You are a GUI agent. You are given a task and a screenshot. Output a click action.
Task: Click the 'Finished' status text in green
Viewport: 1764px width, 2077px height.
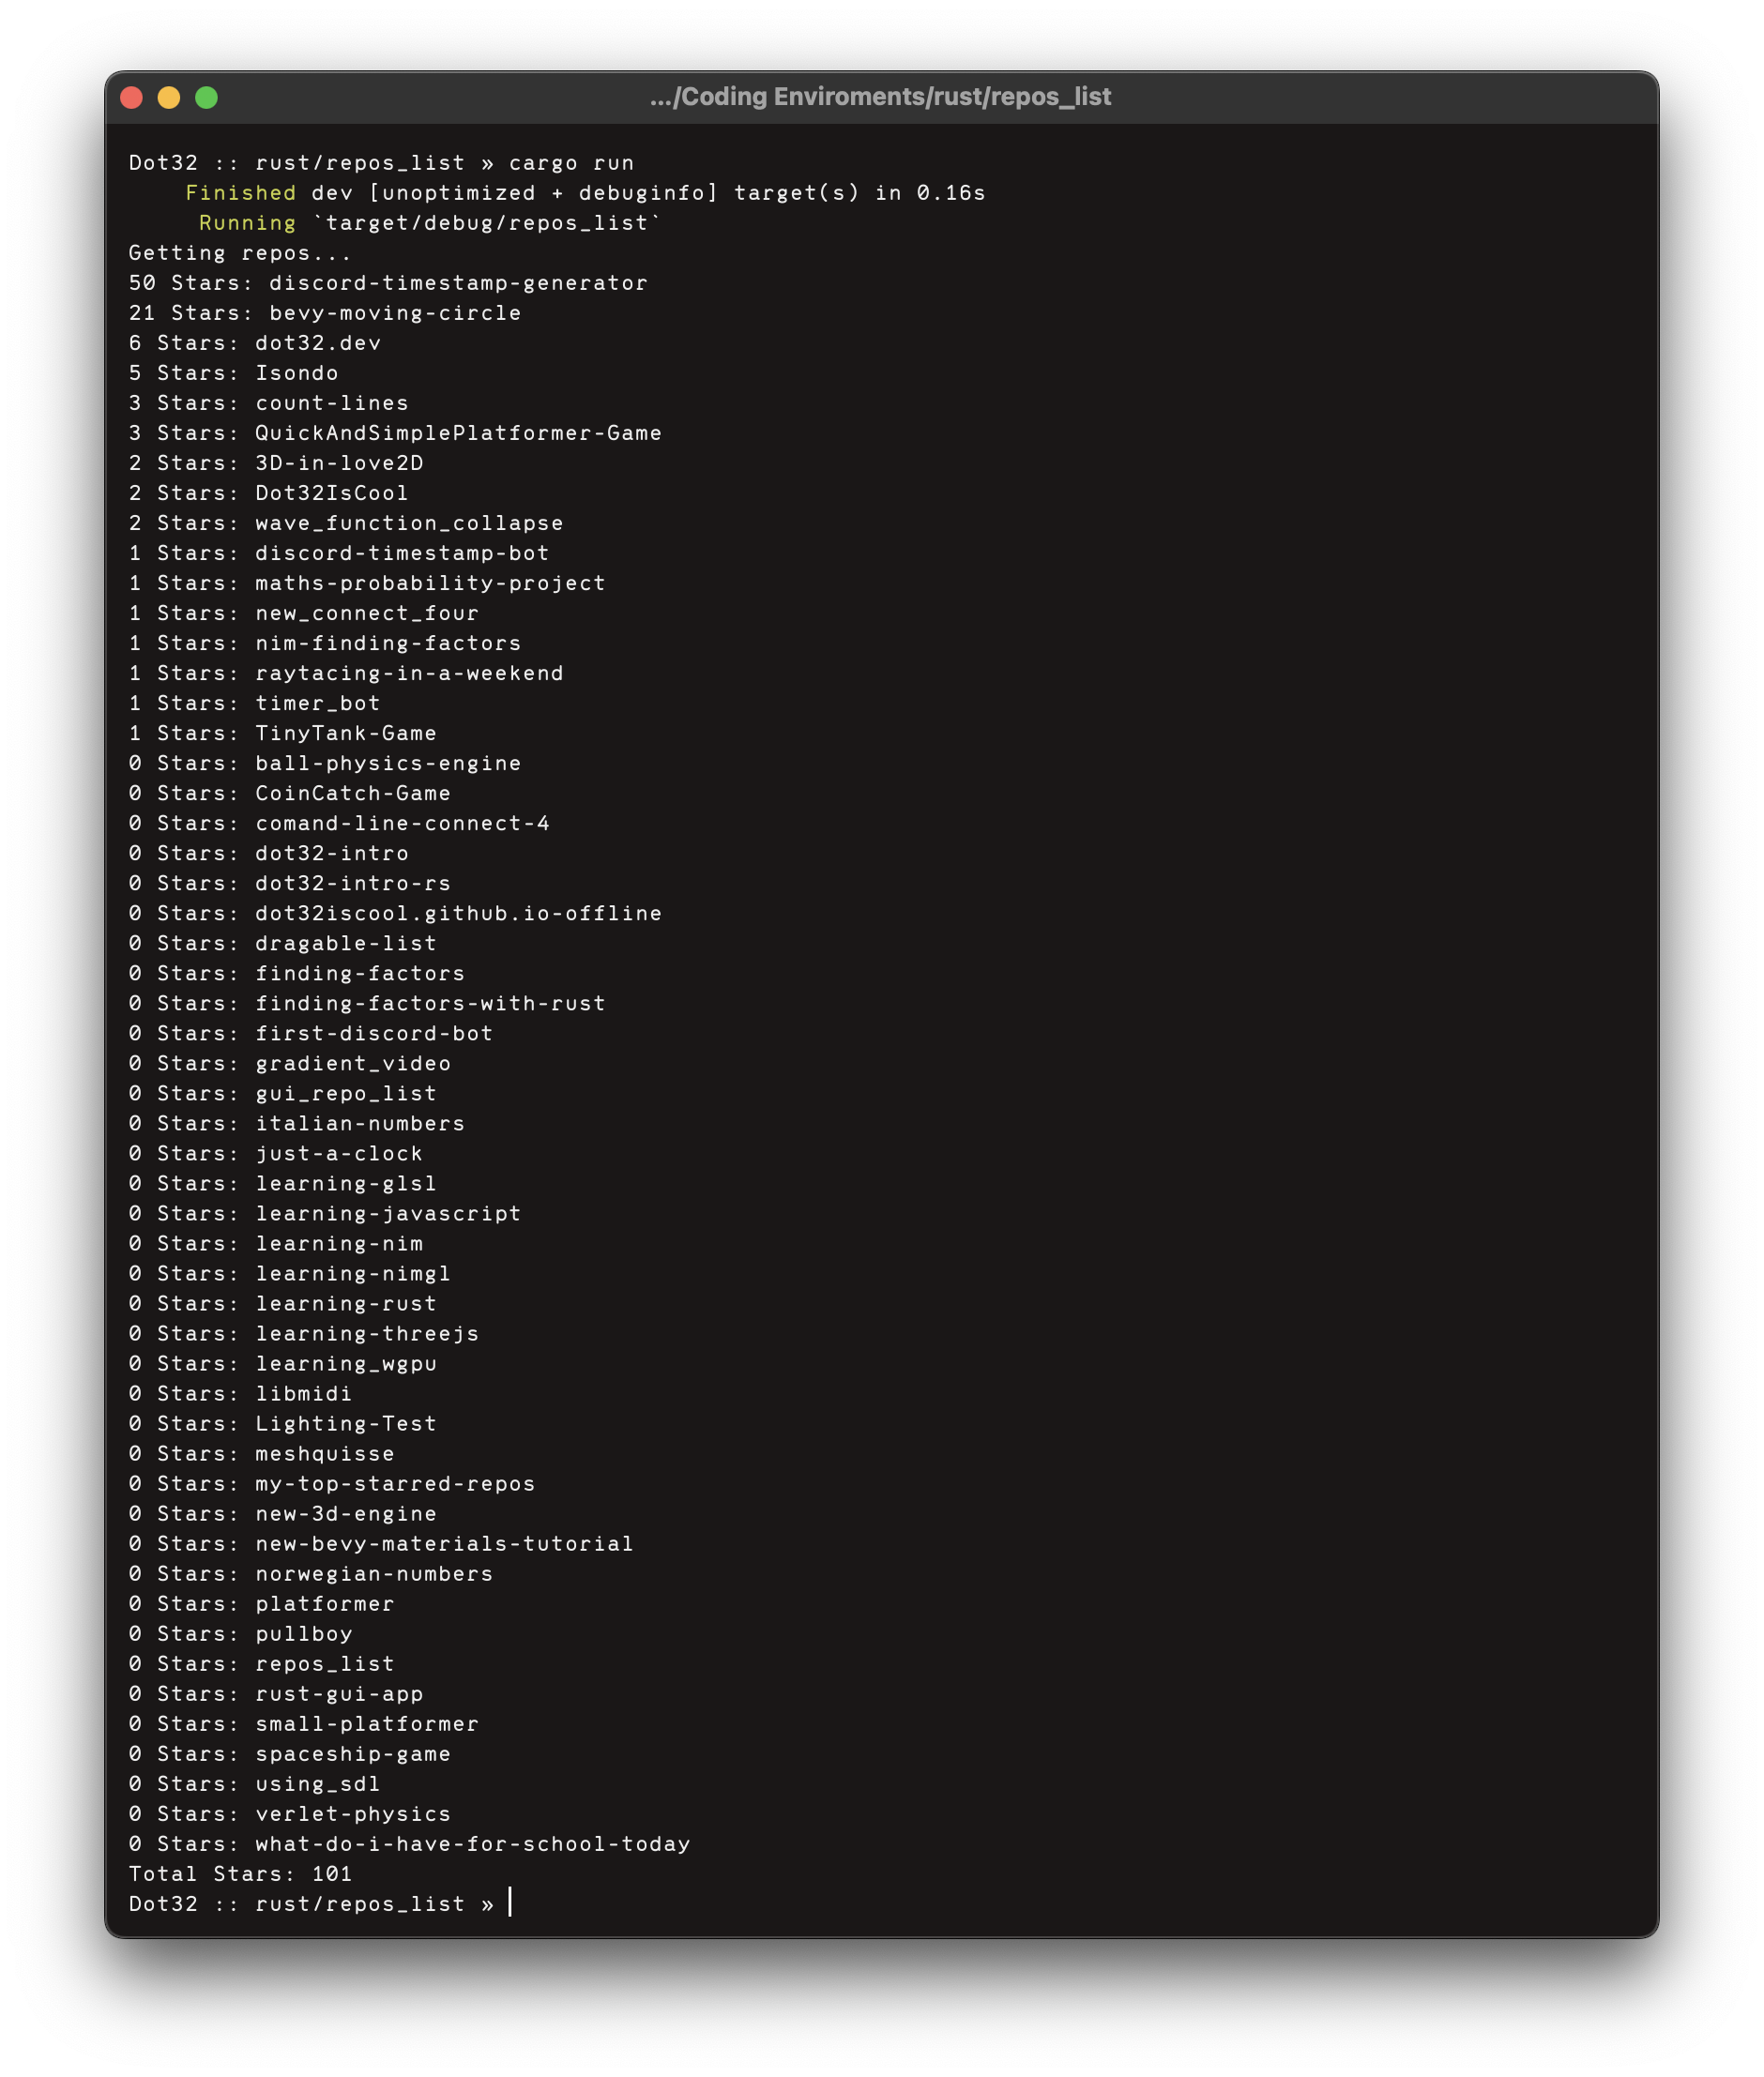pyautogui.click(x=243, y=192)
